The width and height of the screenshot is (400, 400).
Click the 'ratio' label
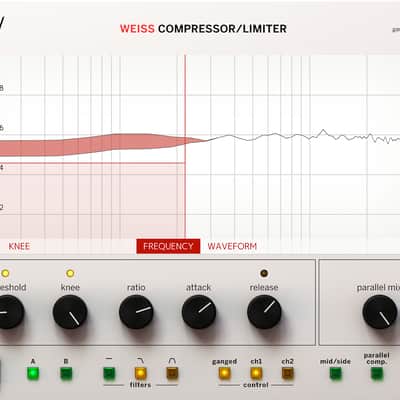pos(136,287)
